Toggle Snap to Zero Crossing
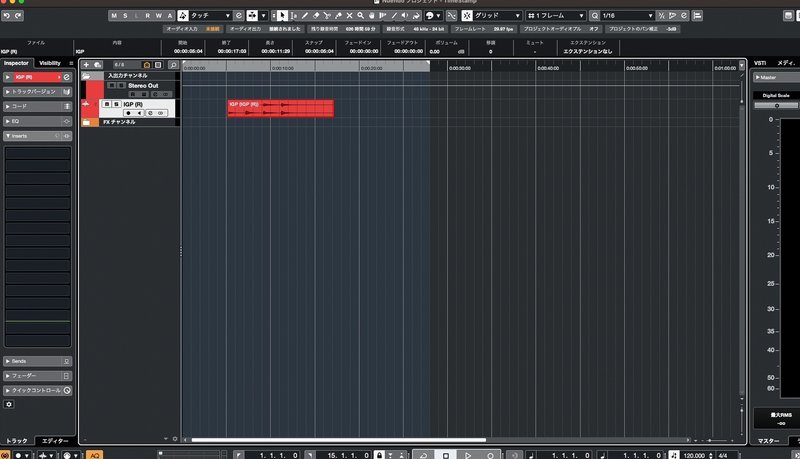This screenshot has height=459, width=800. click(x=452, y=16)
